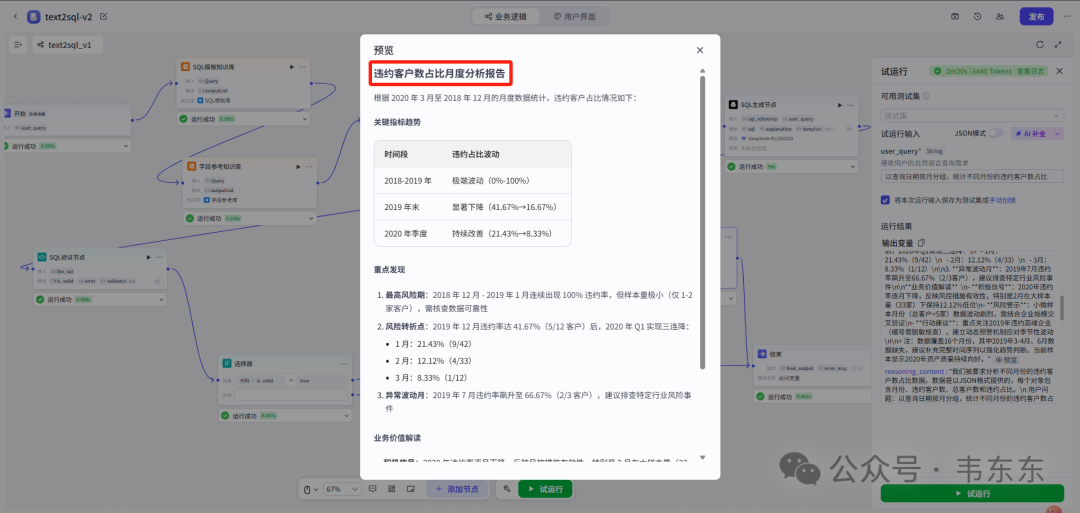Click the 预览 dialog scrollbar thumb
This screenshot has height=513, width=1080.
tap(703, 222)
